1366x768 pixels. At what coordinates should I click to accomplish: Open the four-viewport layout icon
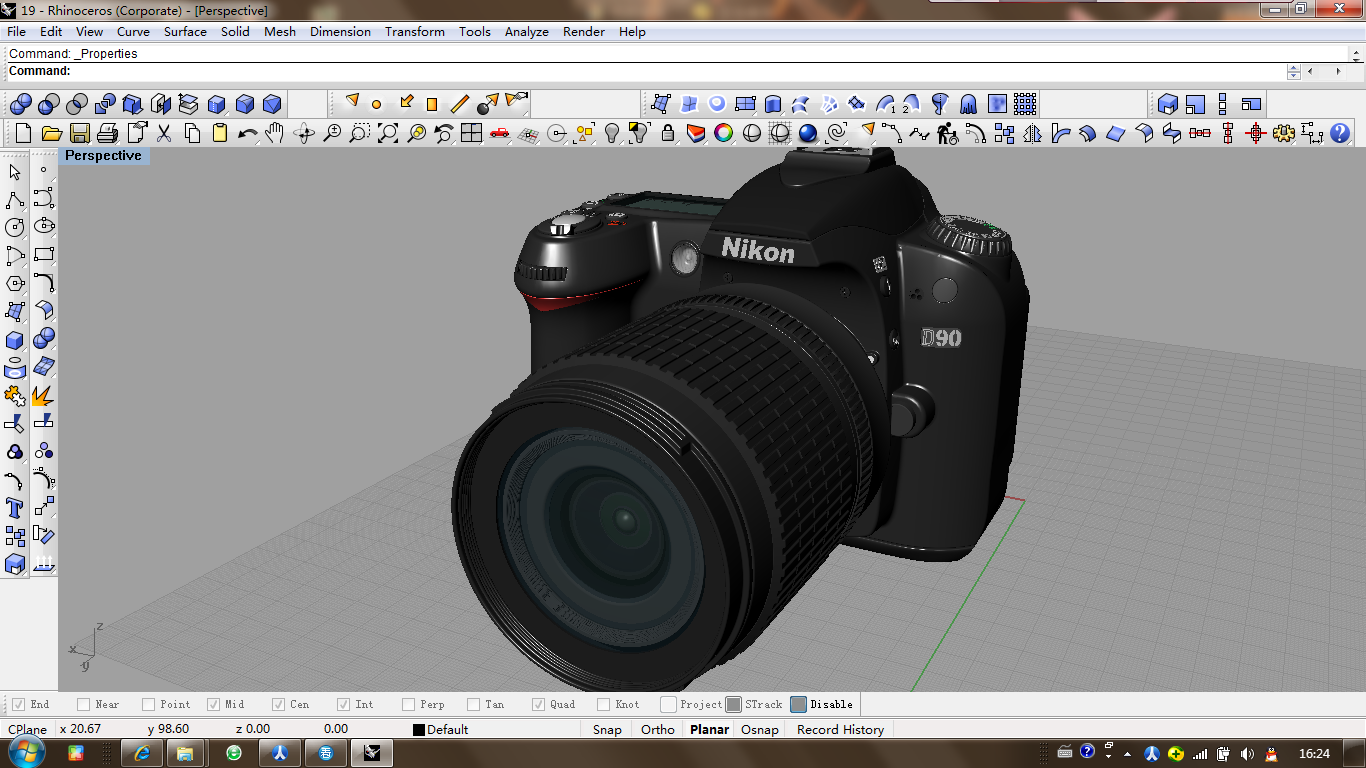coord(472,133)
